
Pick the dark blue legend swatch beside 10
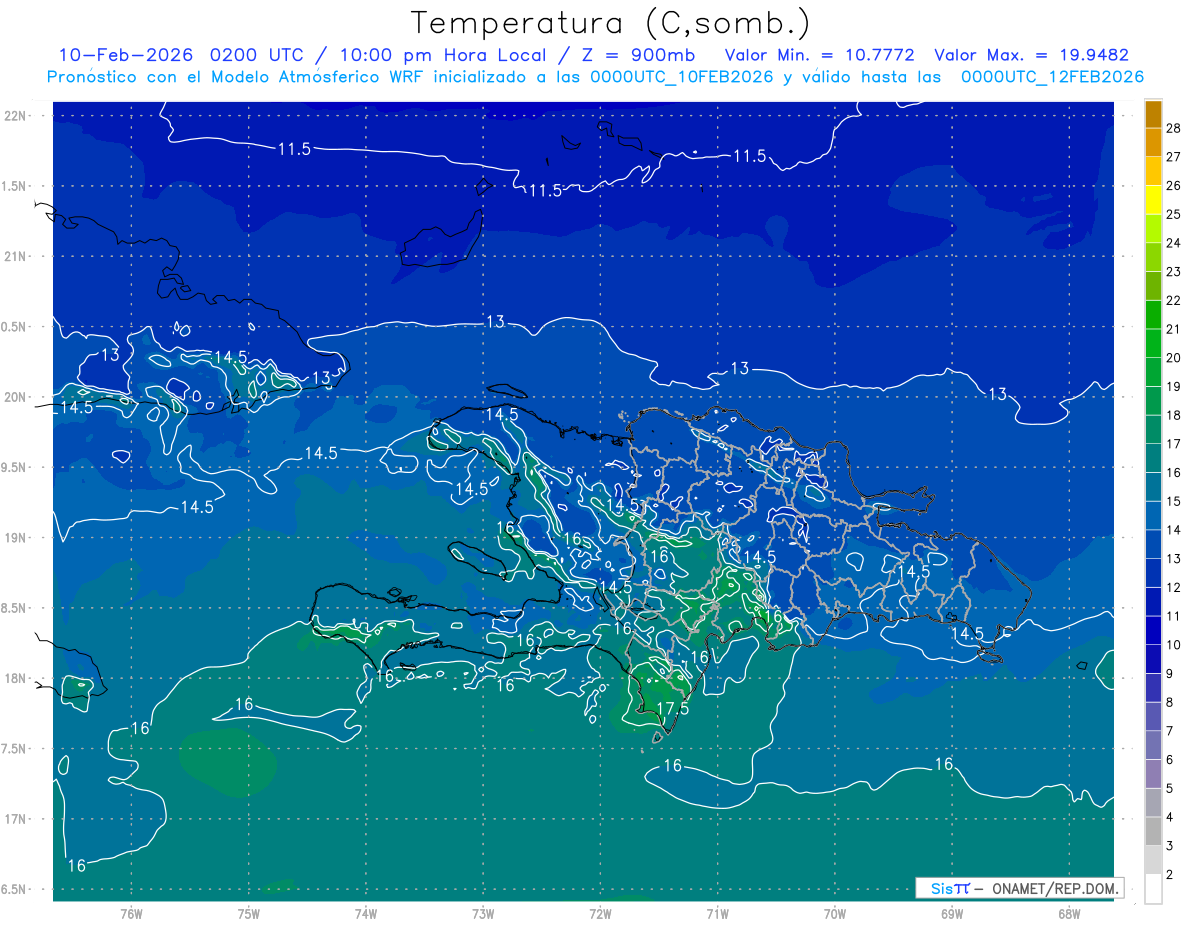pyautogui.click(x=1153, y=631)
